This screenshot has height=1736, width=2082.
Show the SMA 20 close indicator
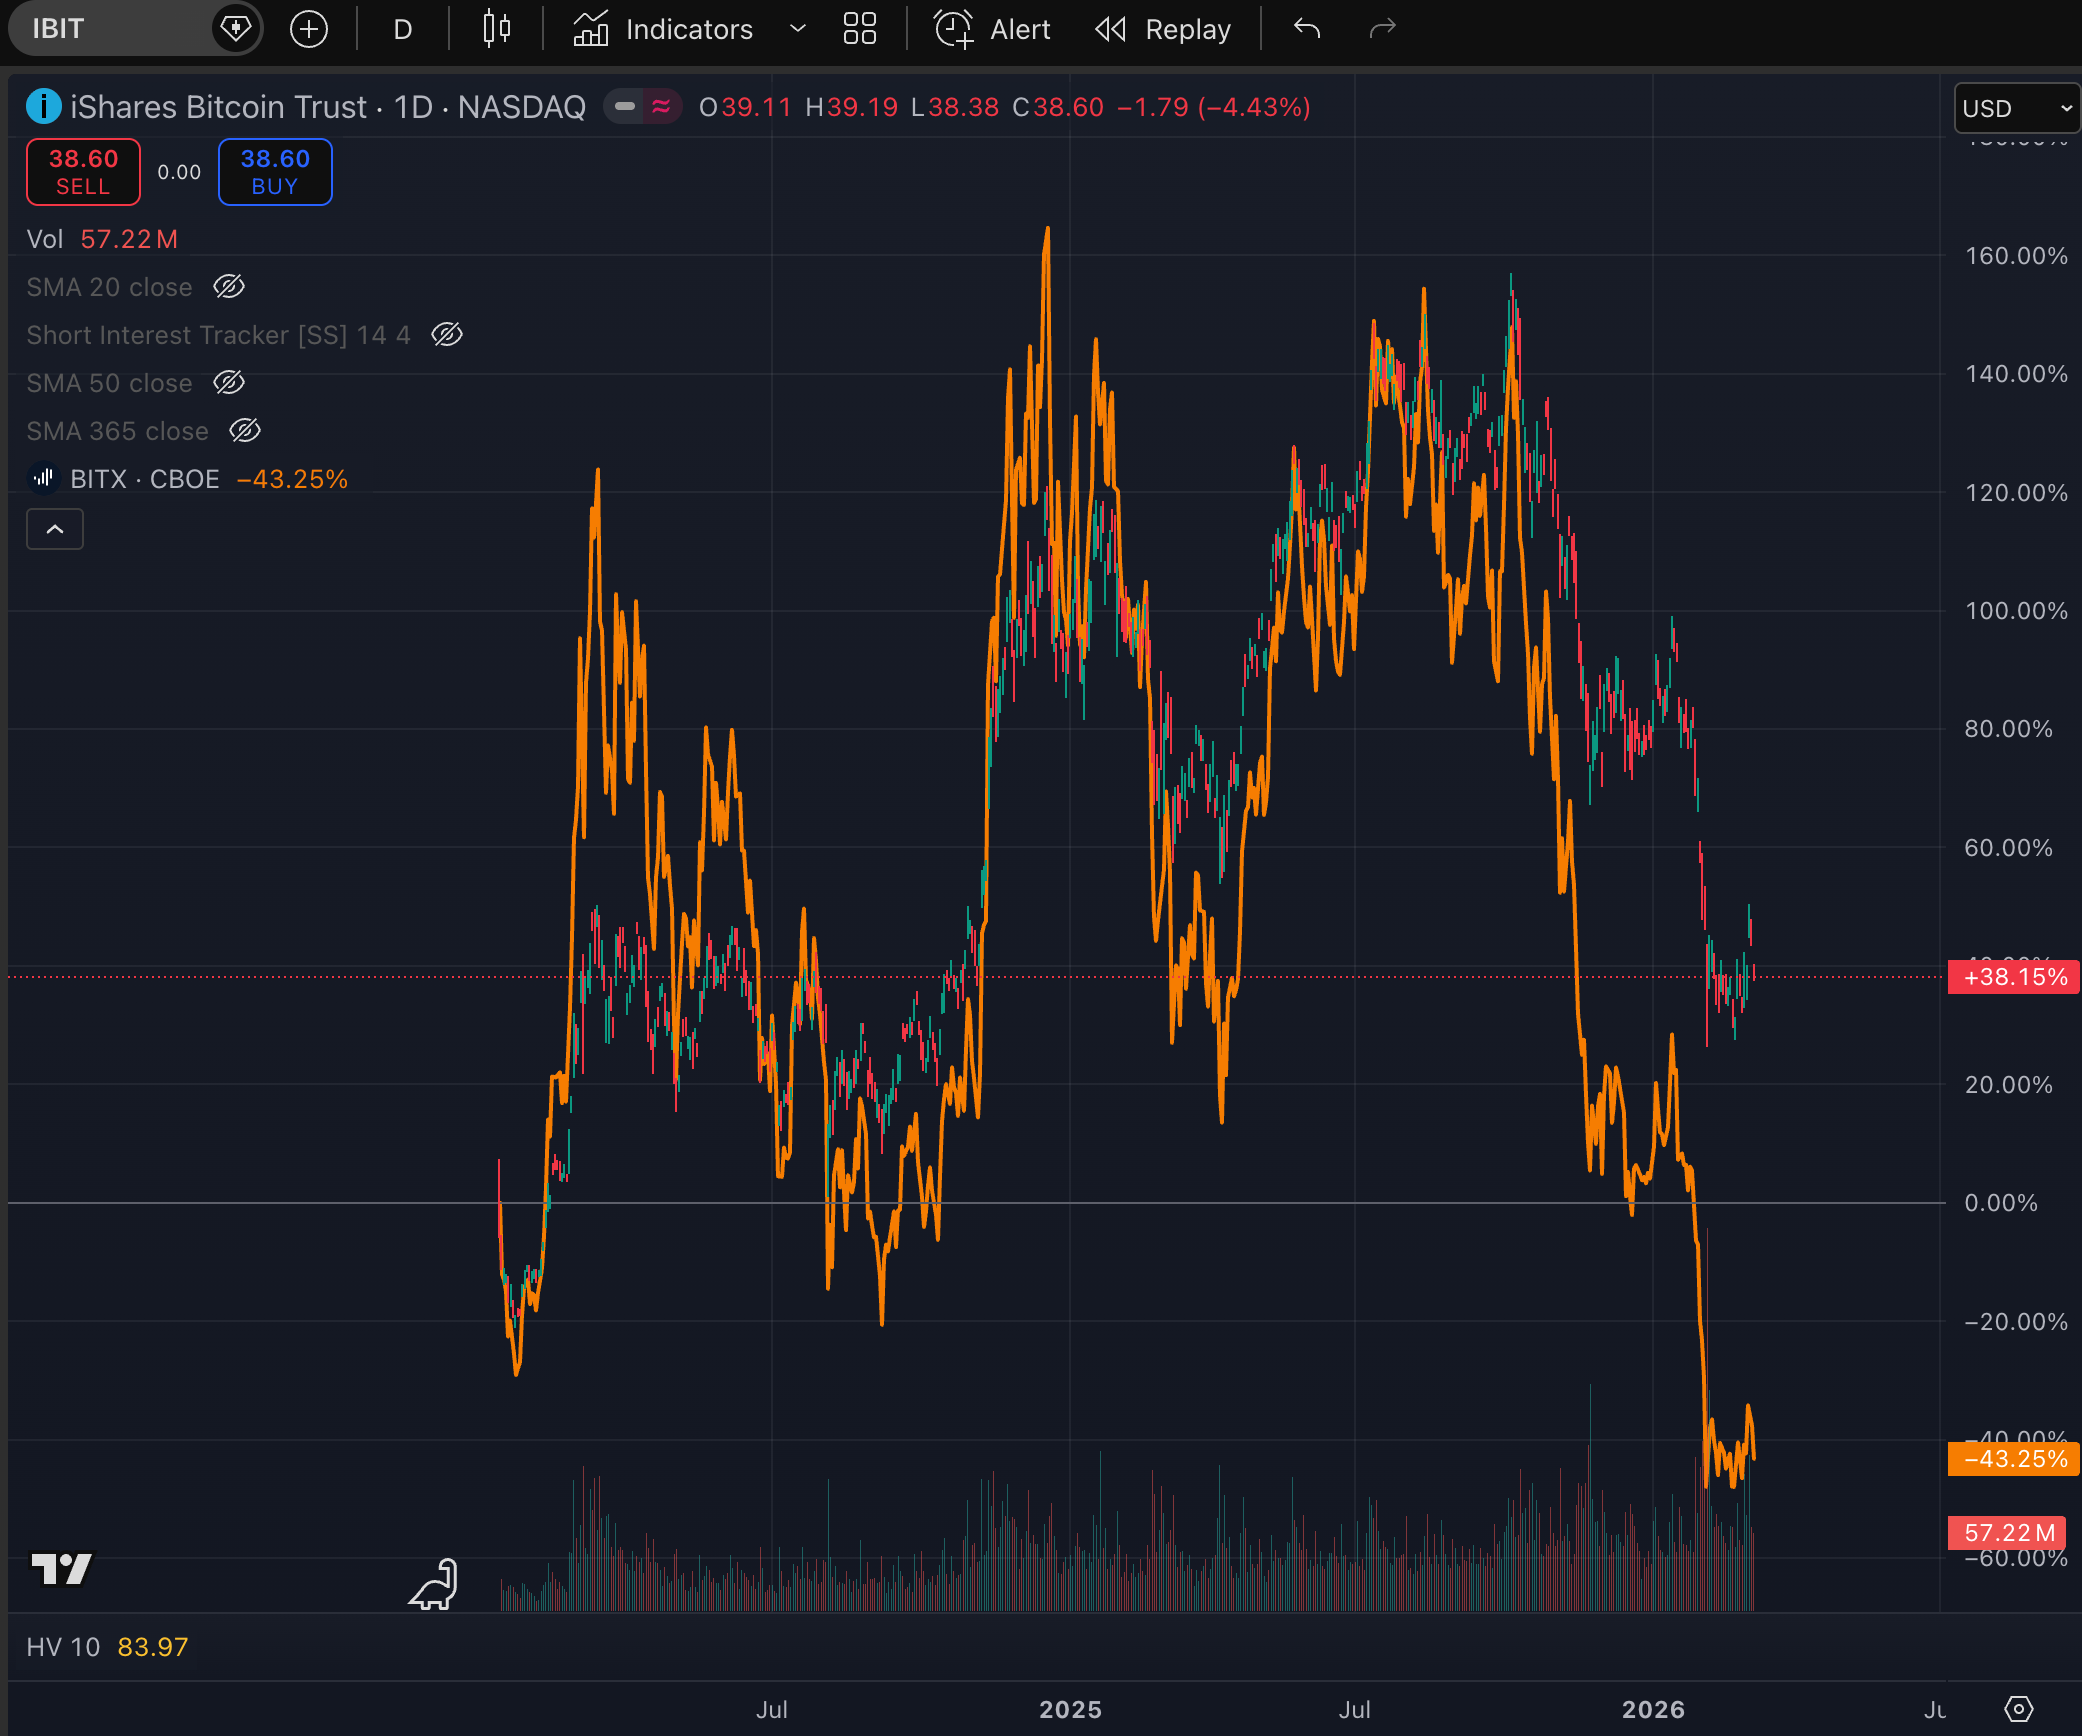[x=229, y=287]
